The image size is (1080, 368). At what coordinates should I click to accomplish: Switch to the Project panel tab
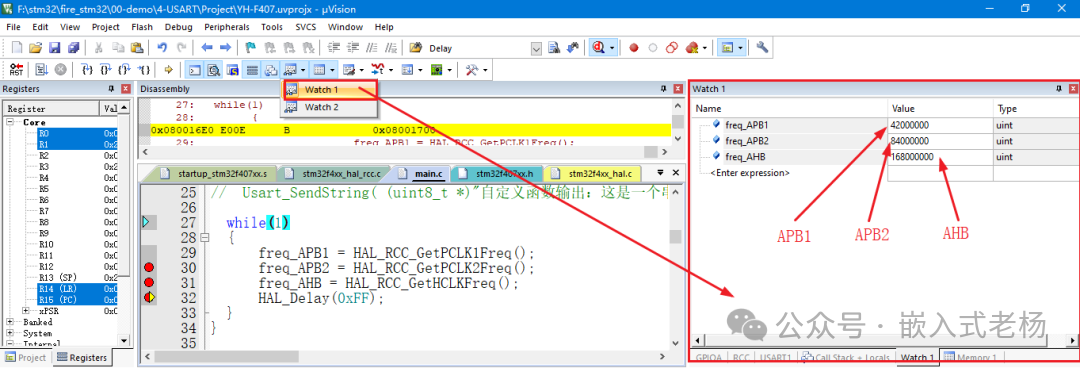coord(25,358)
